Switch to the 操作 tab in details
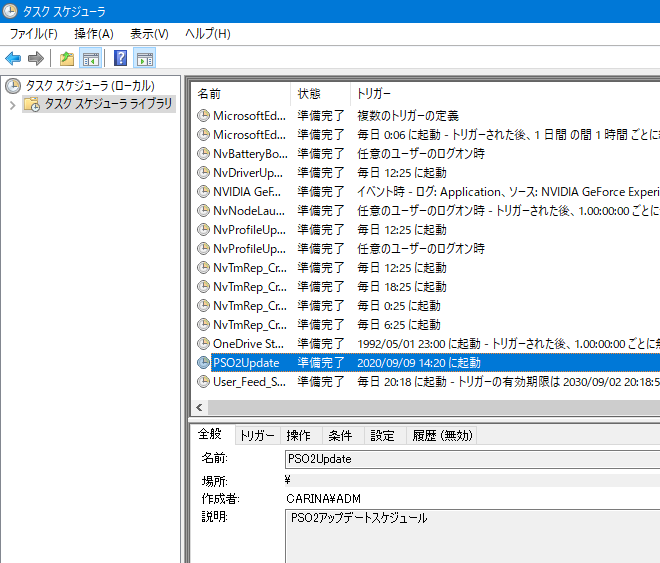Image resolution: width=660 pixels, height=563 pixels. [x=299, y=436]
